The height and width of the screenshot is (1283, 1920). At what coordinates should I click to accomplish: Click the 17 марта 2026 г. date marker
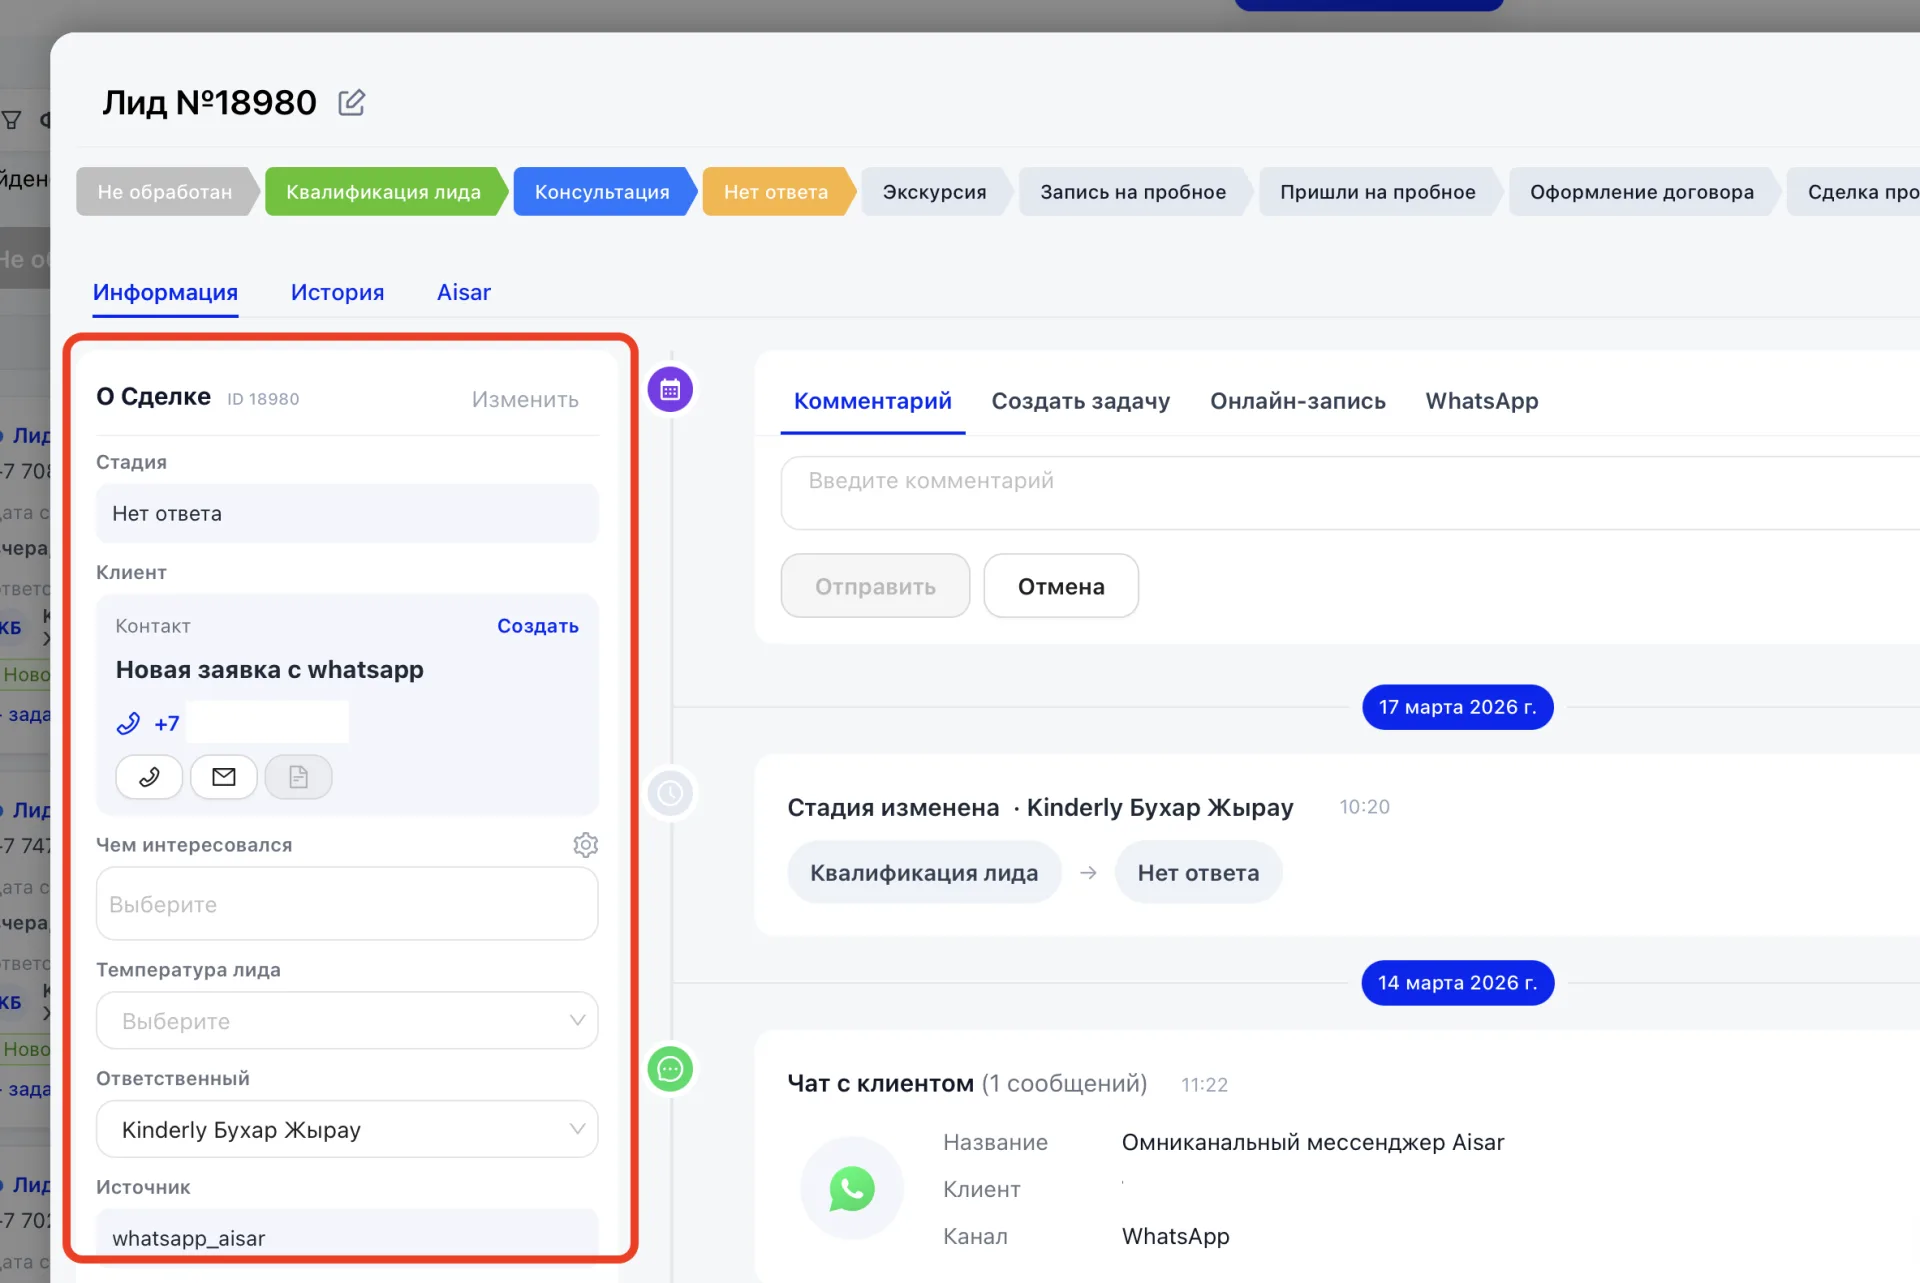[x=1457, y=707]
